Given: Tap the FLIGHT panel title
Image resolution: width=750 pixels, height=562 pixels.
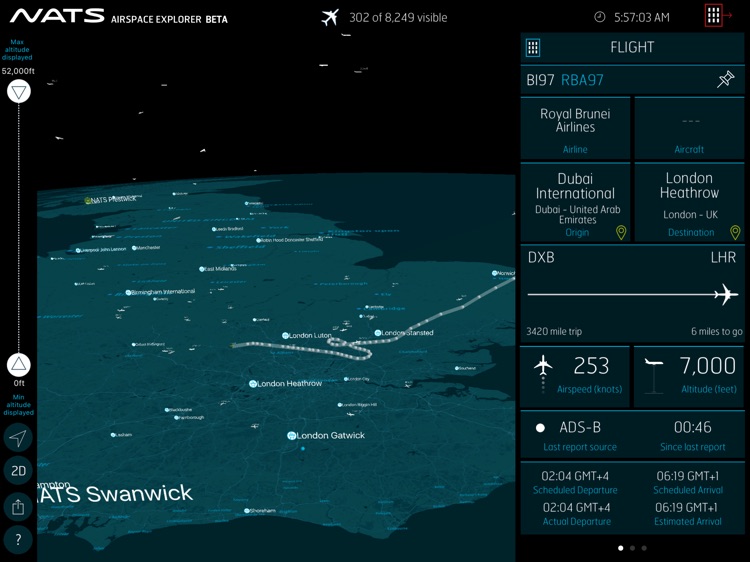Looking at the screenshot, I should (x=632, y=47).
